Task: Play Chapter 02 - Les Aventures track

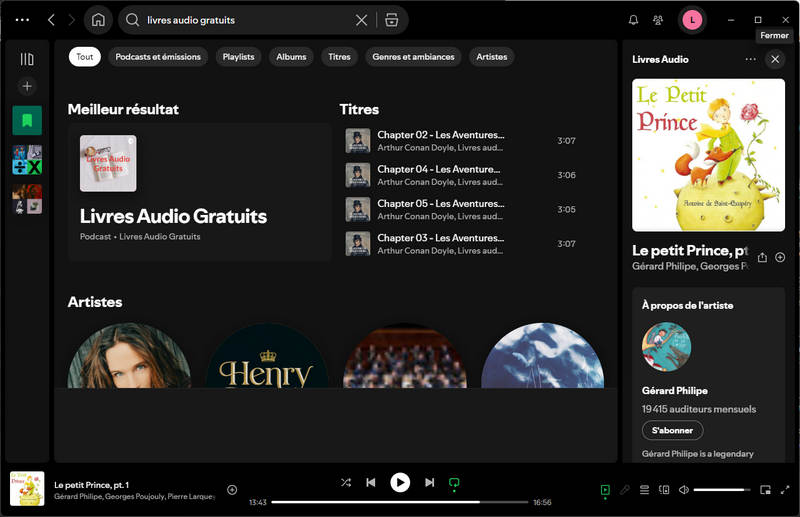Action: 462,141
